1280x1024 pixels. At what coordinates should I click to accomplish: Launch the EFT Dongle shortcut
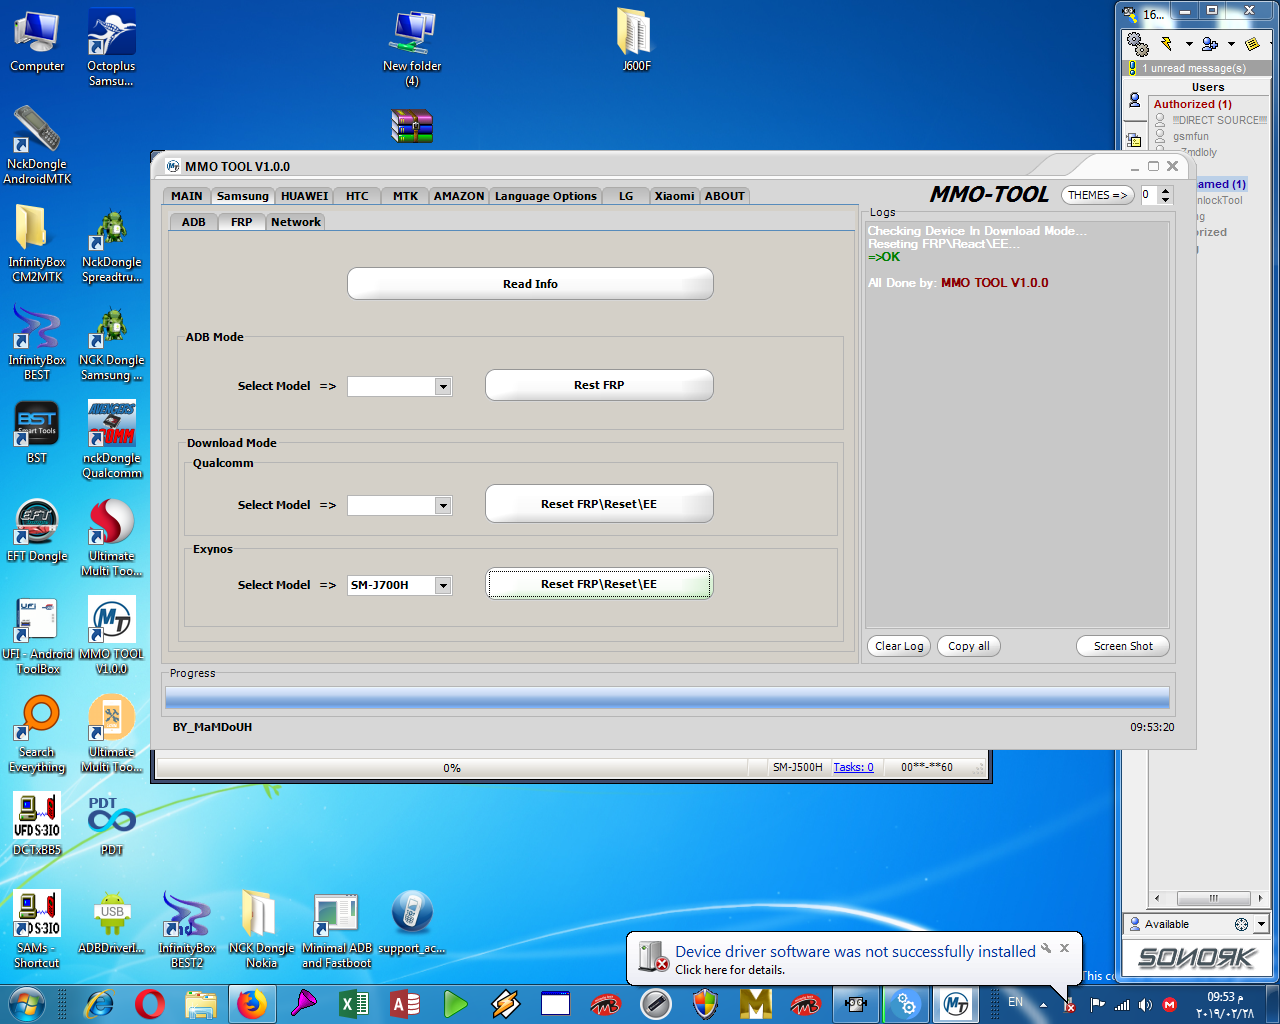point(37,530)
